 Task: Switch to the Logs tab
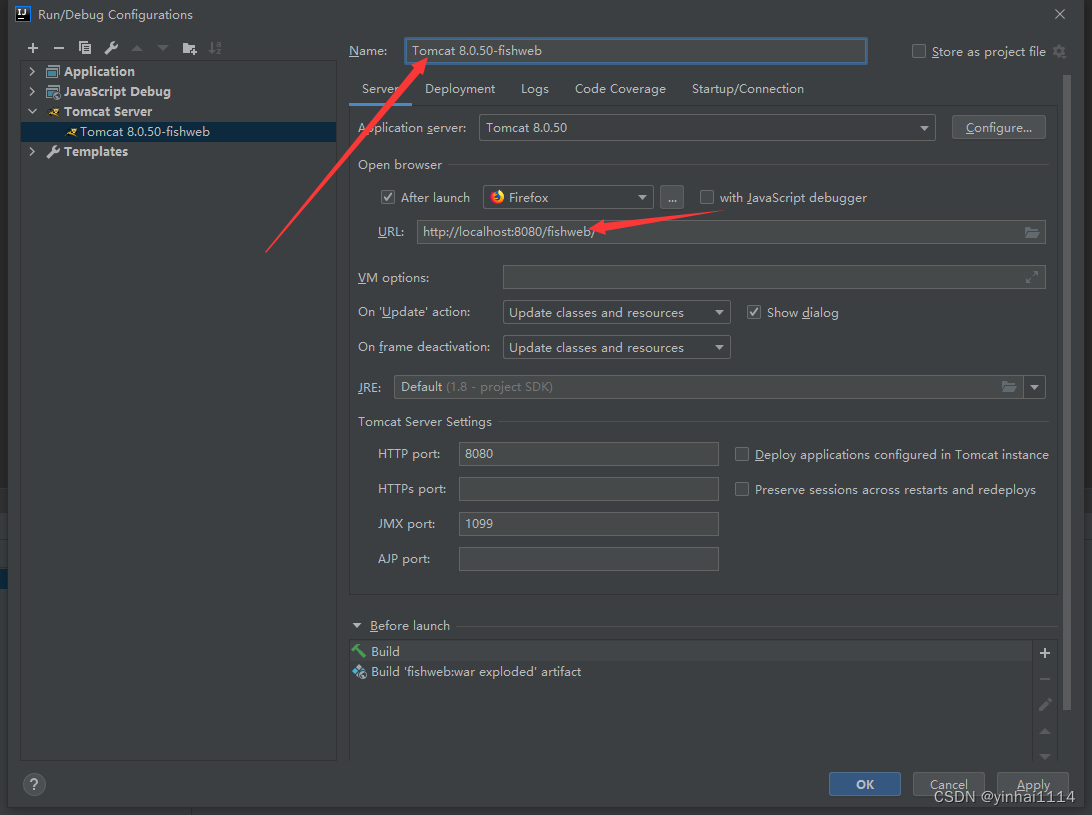tap(535, 89)
